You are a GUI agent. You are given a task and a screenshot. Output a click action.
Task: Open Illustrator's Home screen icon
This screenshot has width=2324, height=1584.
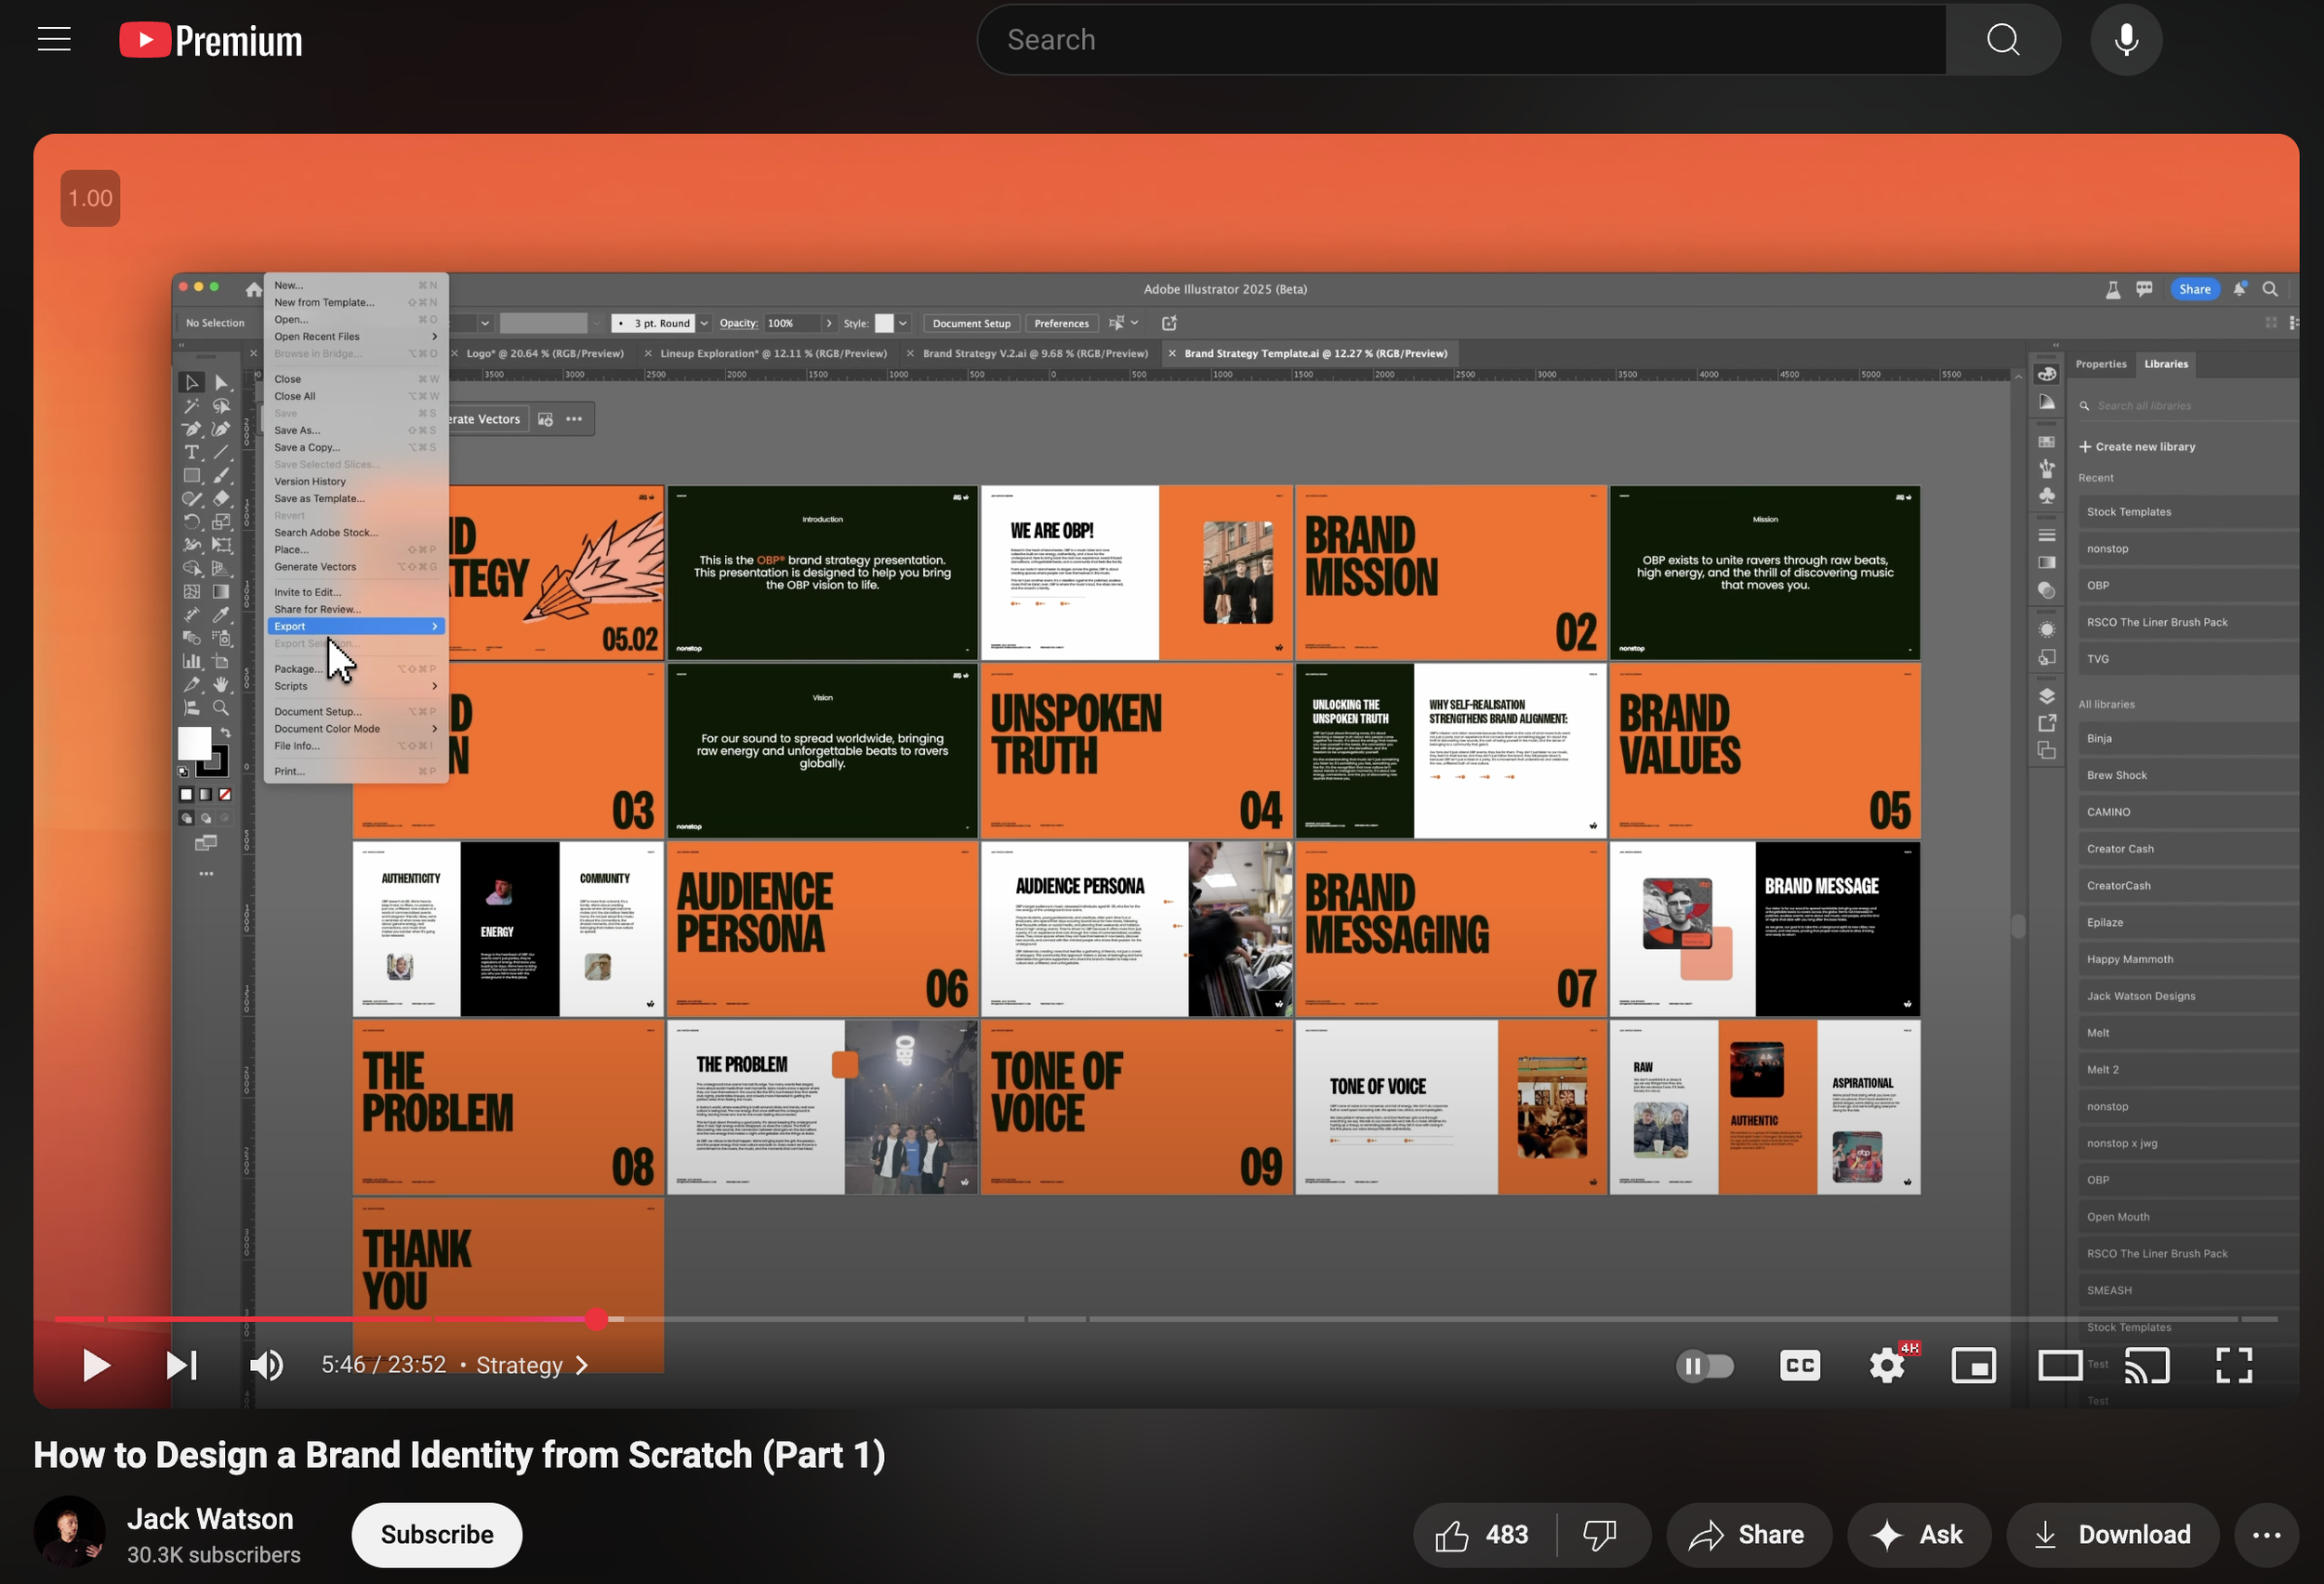pos(253,289)
